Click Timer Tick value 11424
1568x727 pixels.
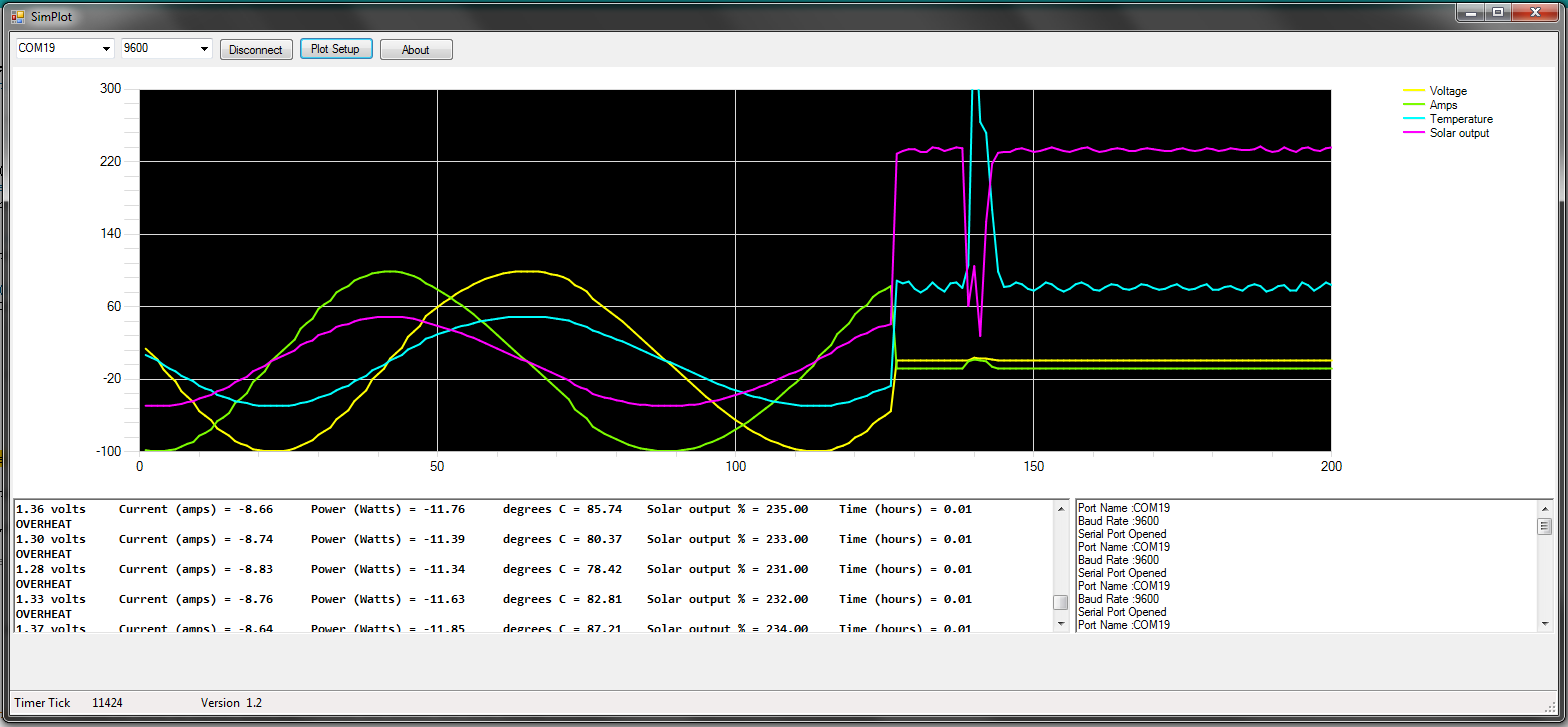(107, 703)
